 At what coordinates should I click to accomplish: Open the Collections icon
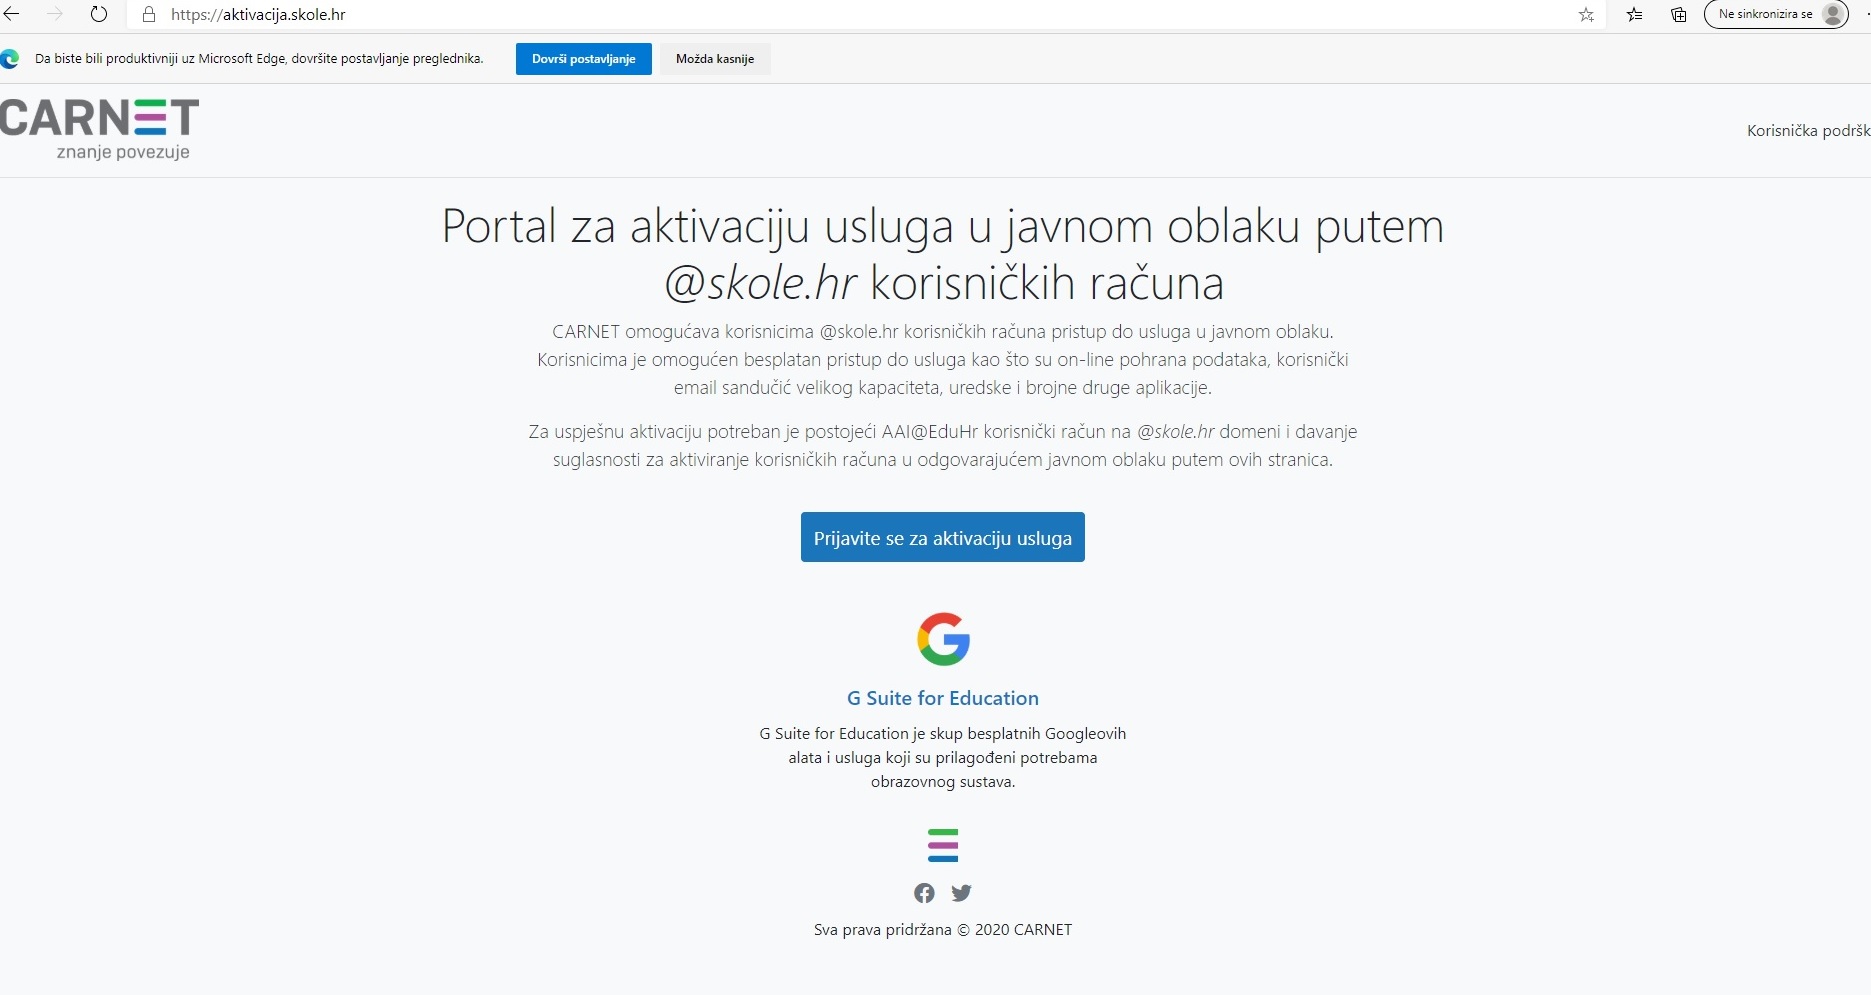(1679, 15)
